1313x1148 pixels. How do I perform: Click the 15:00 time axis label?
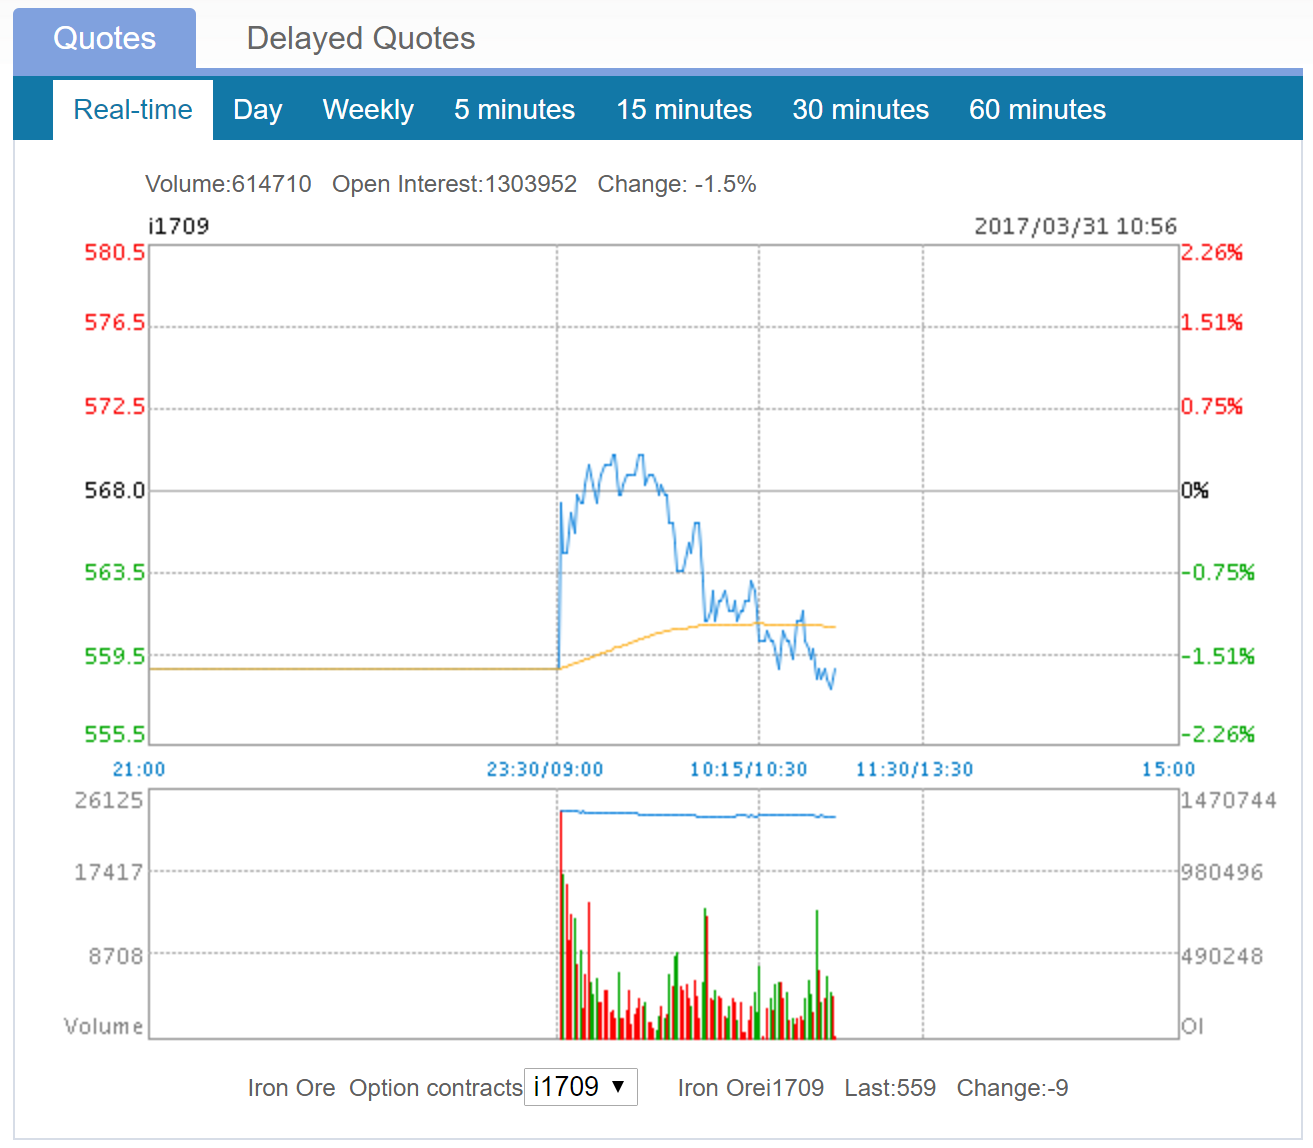coord(1168,769)
